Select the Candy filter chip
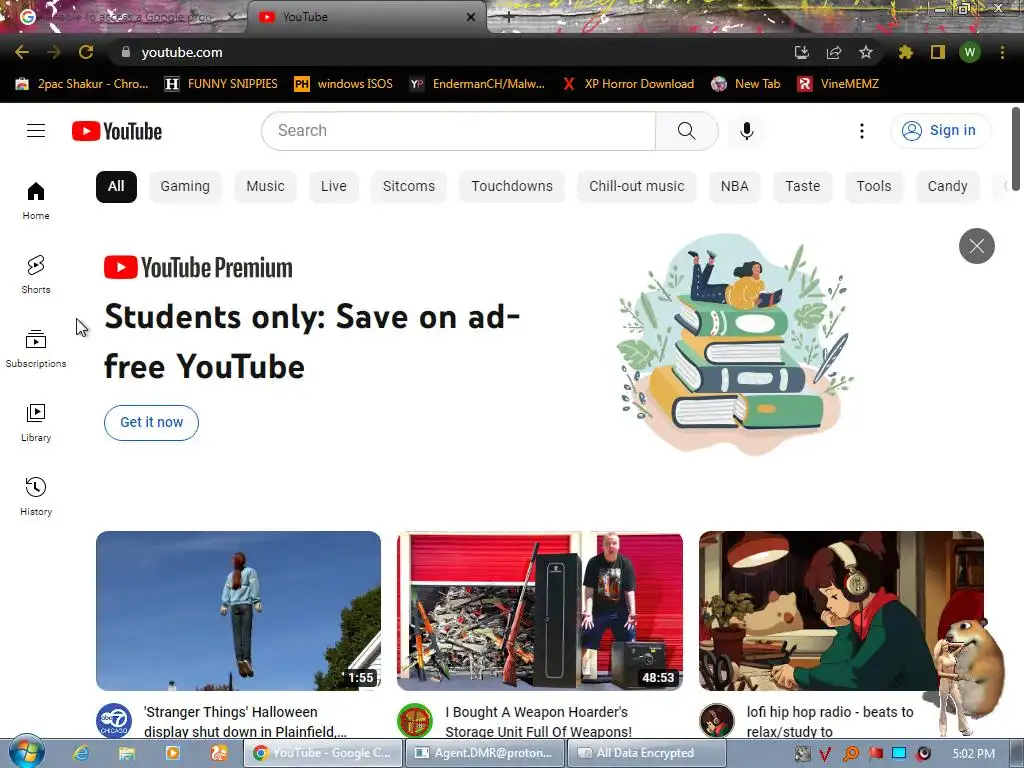This screenshot has height=768, width=1024. (x=948, y=187)
